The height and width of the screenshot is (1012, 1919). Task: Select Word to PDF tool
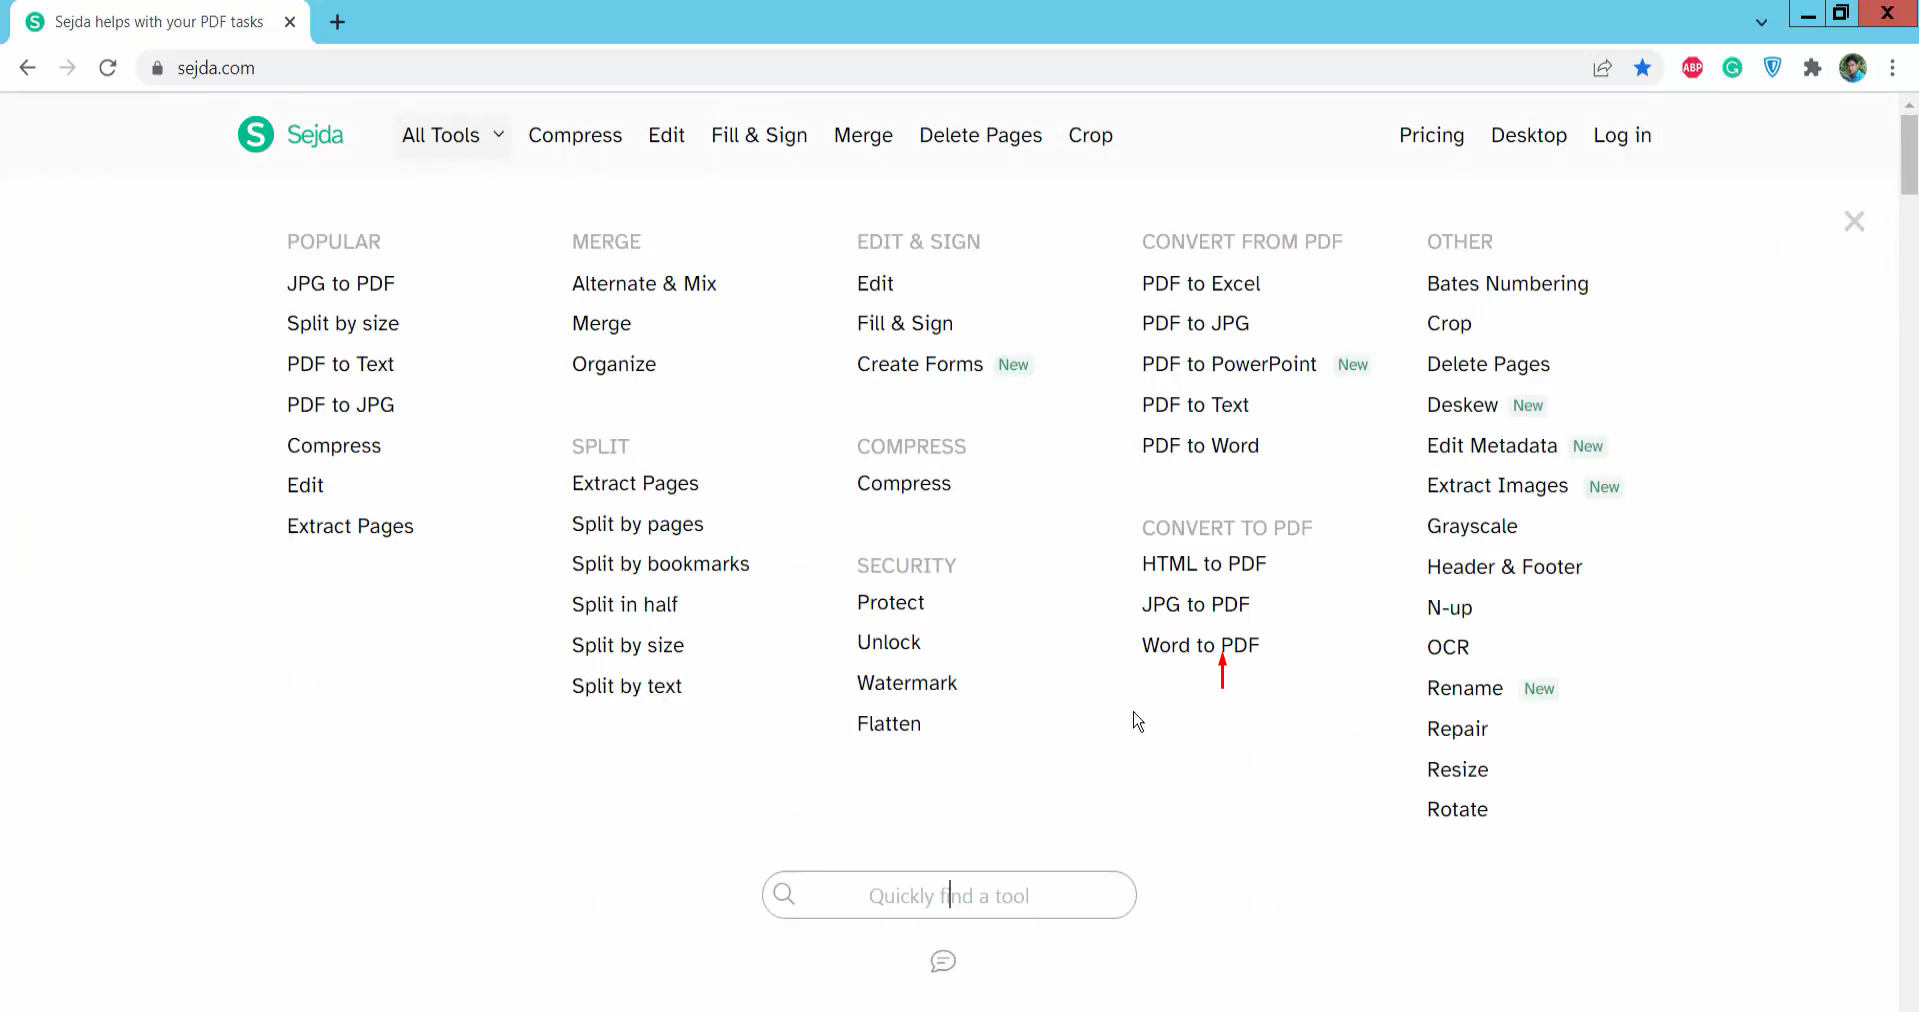(x=1200, y=645)
